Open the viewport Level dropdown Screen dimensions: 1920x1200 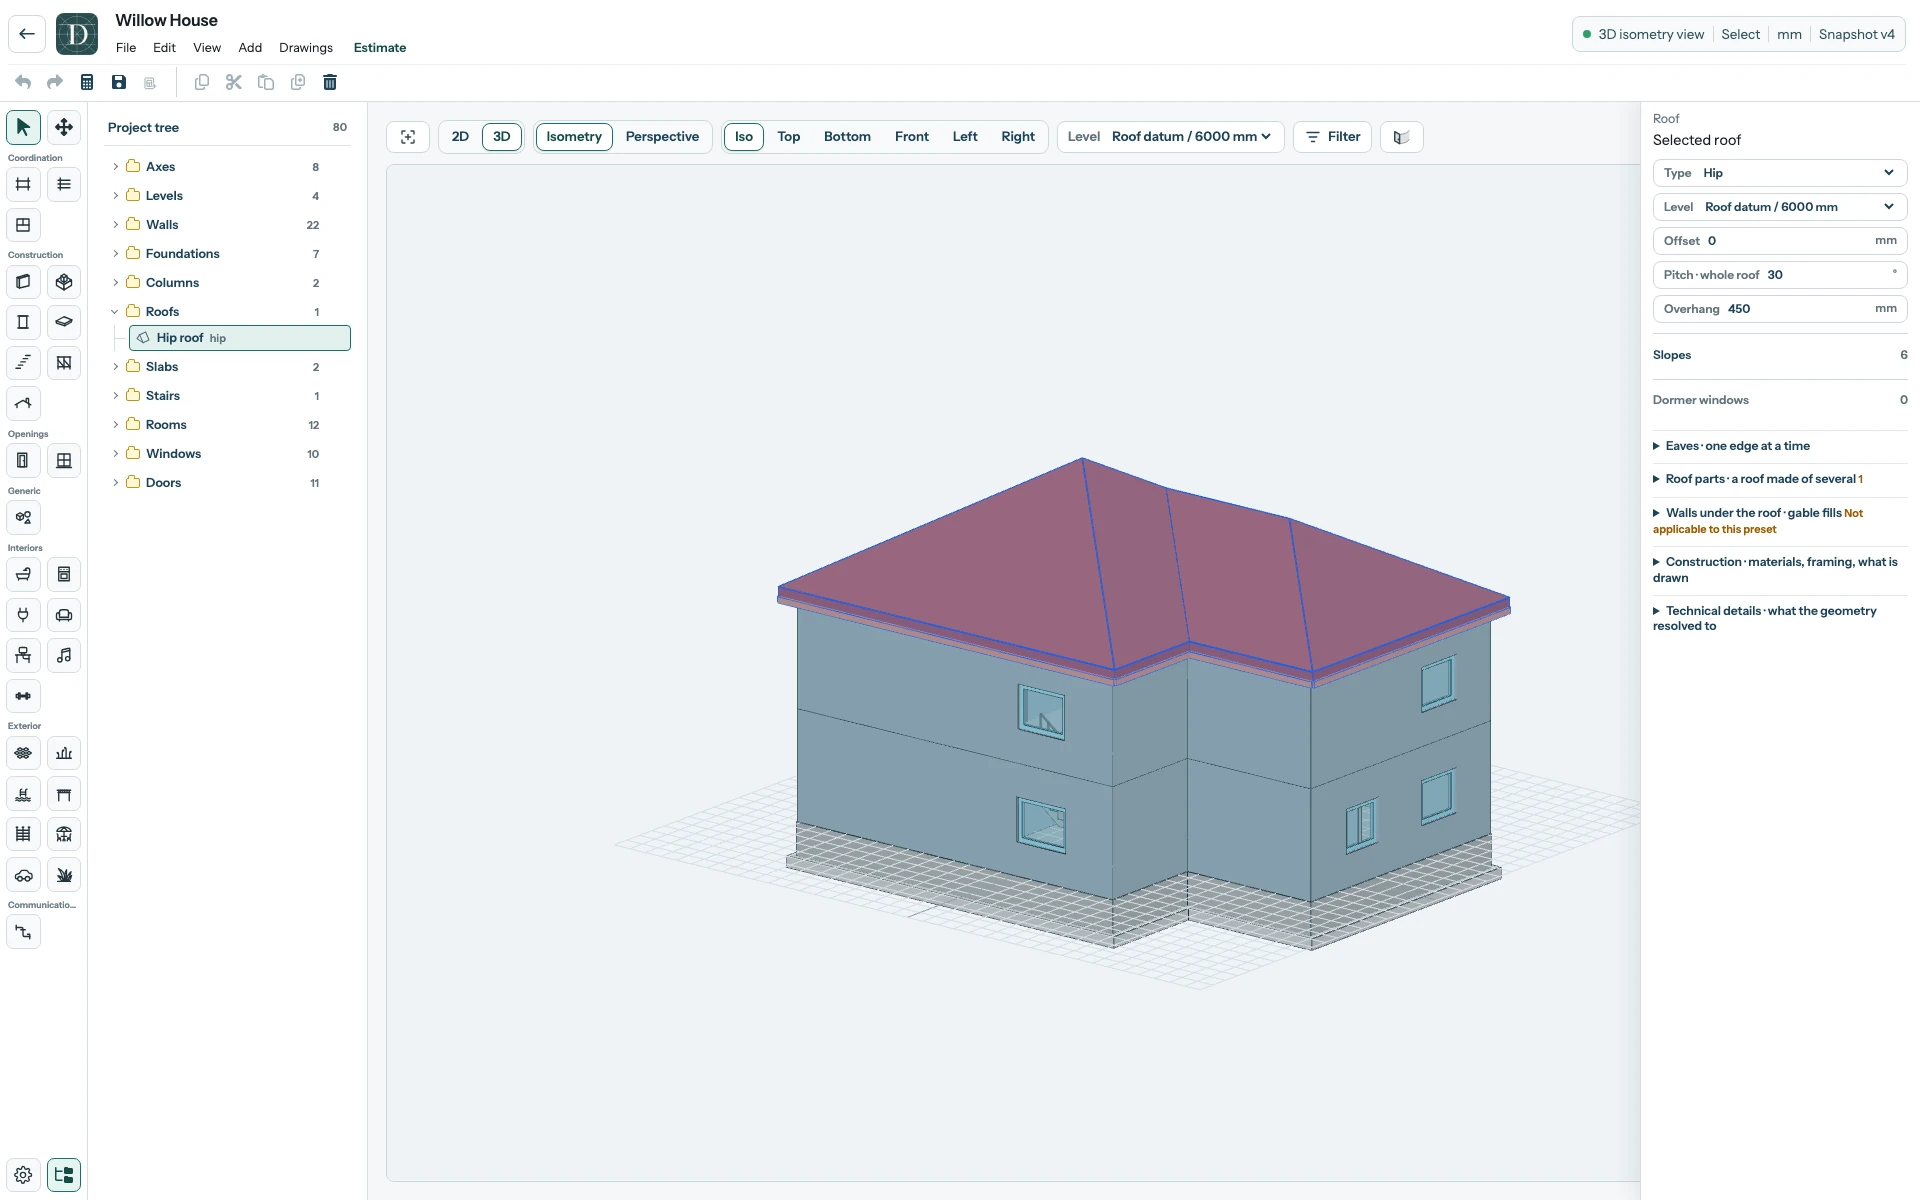(1170, 137)
